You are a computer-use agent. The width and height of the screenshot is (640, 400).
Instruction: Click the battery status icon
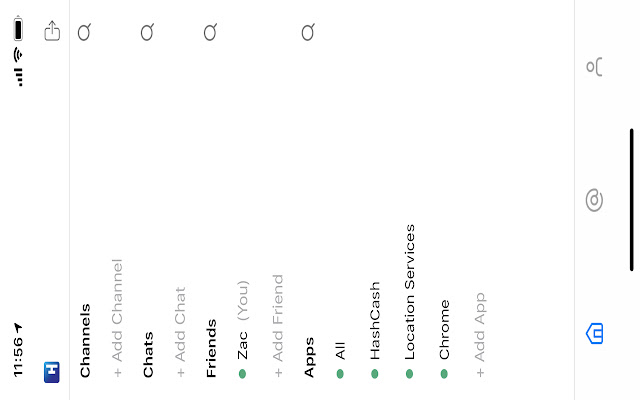pos(18,29)
